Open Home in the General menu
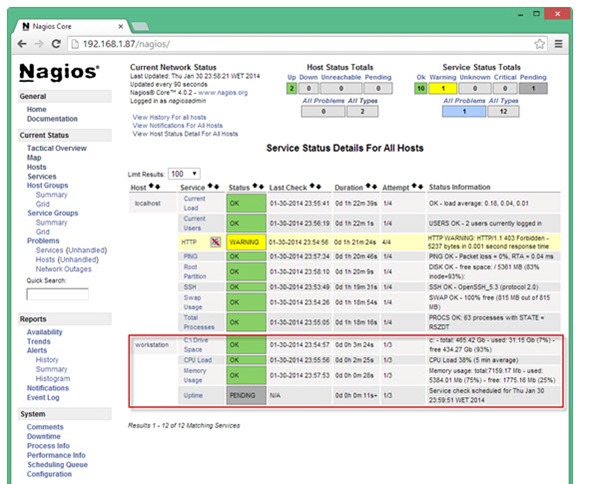This screenshot has width=600, height=484. click(x=36, y=109)
